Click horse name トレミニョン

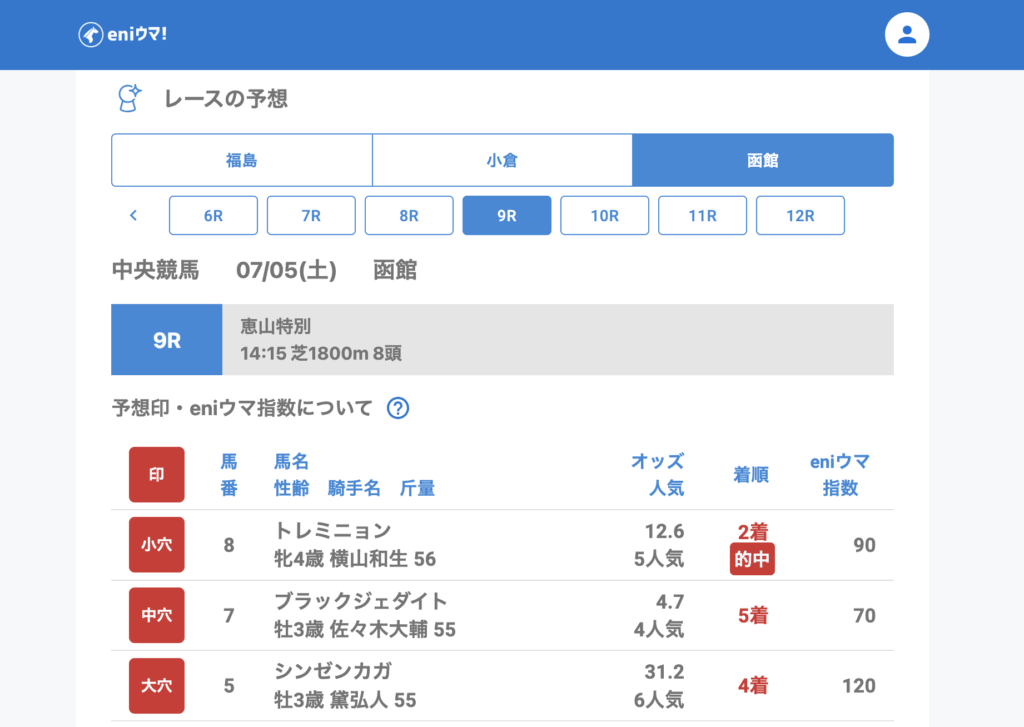tap(332, 531)
